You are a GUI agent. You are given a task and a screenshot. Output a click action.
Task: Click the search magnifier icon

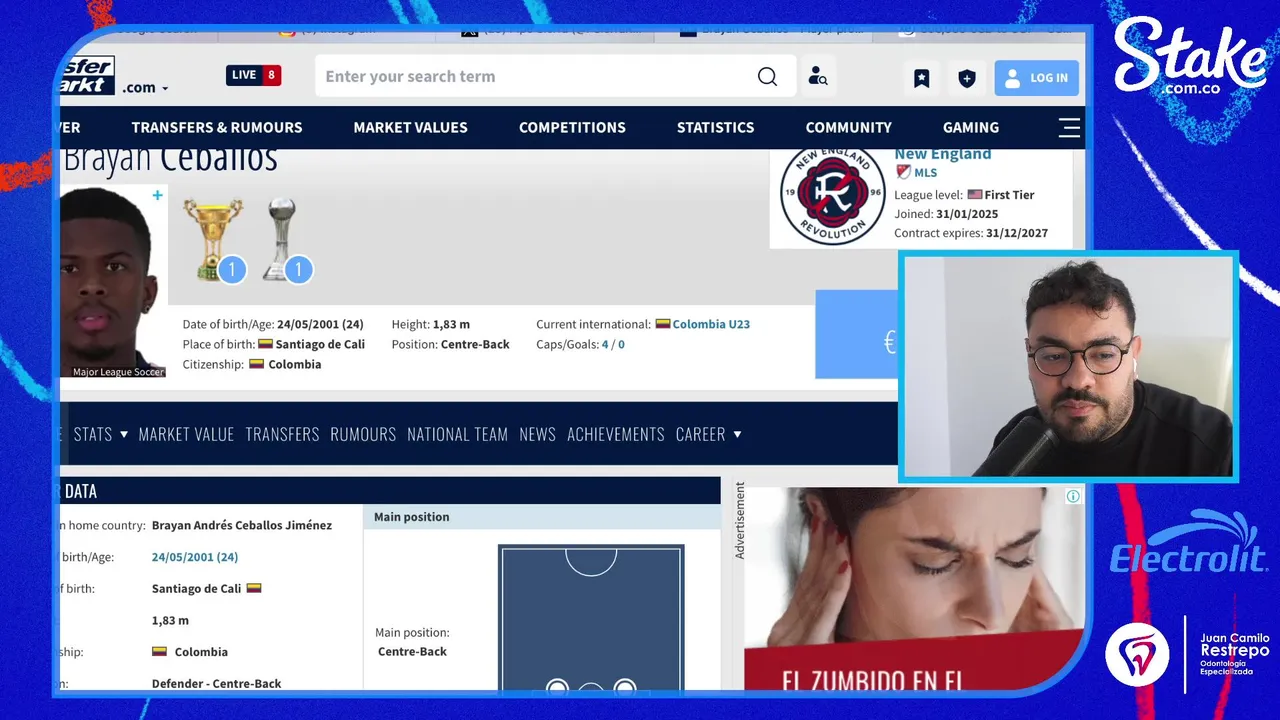click(767, 77)
